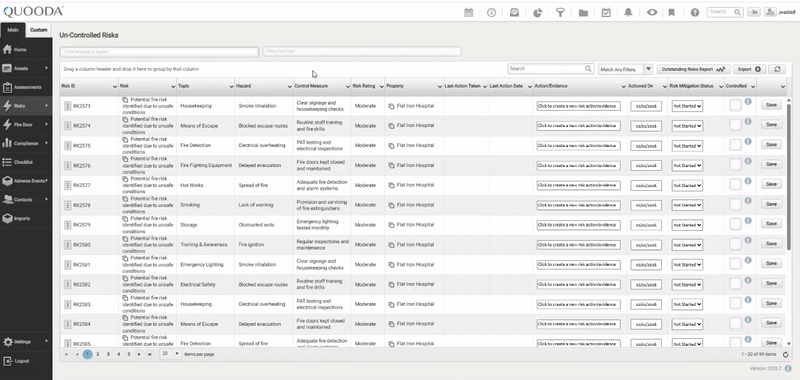Open the pie chart reports icon
The image size is (800, 380).
tap(537, 13)
